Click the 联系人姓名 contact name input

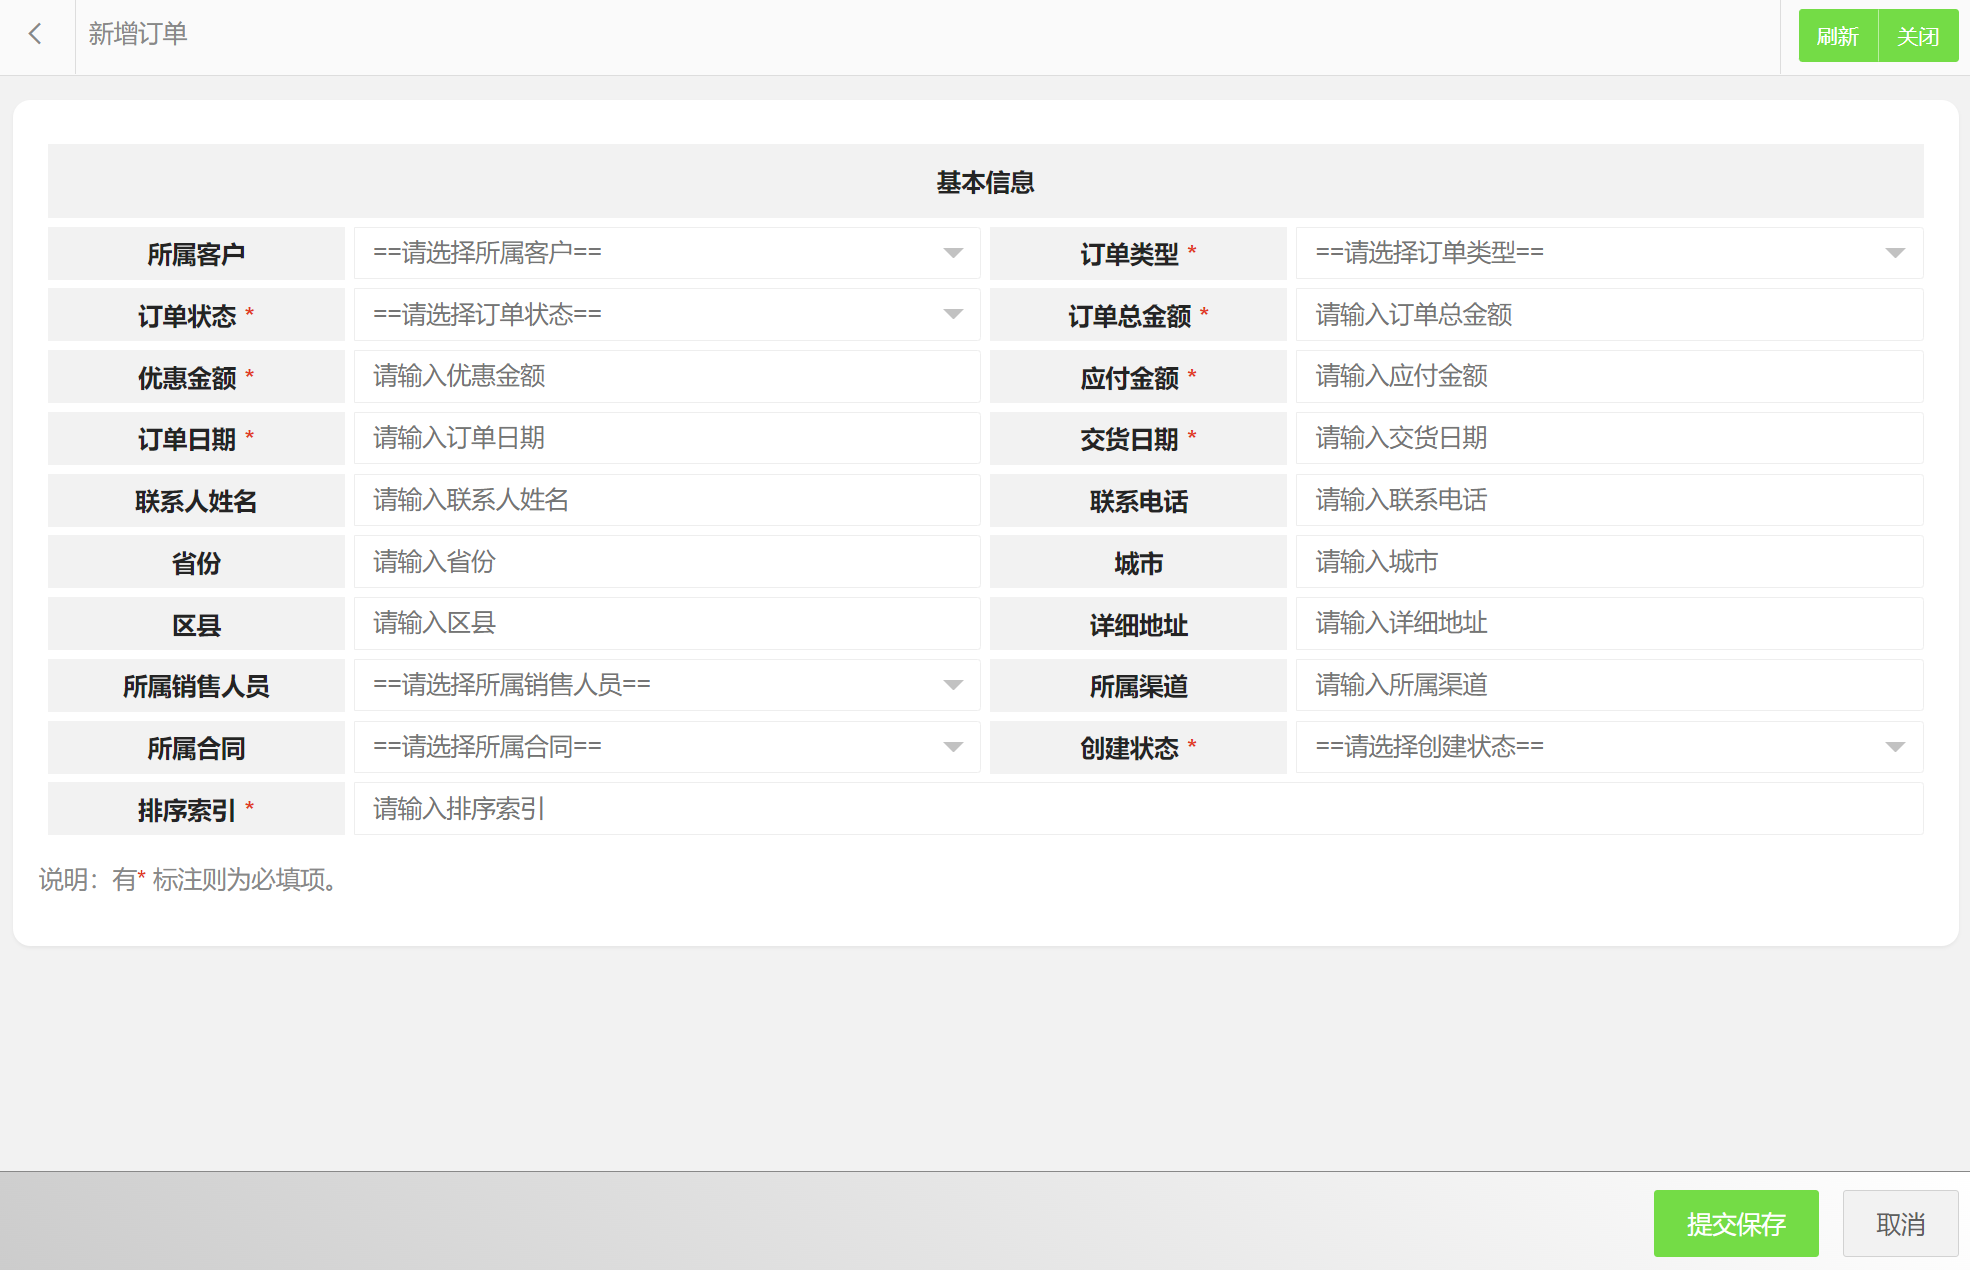pyautogui.click(x=666, y=500)
